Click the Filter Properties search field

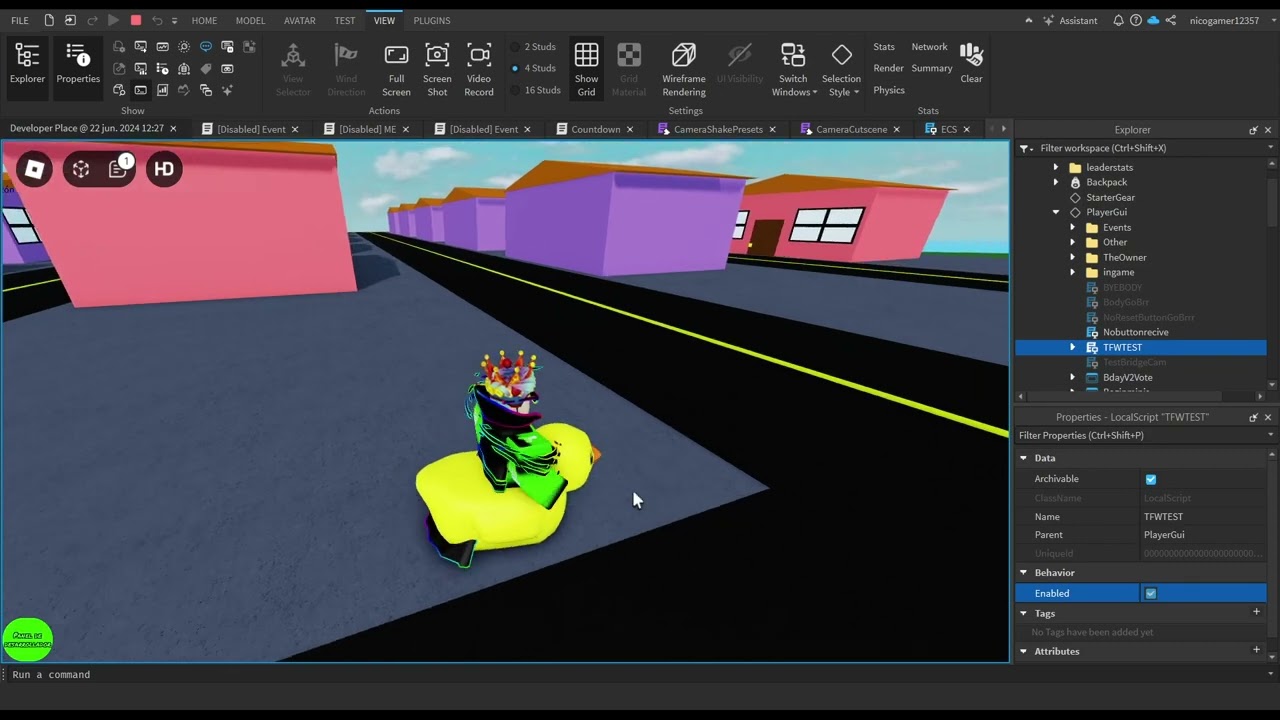[x=1140, y=436]
